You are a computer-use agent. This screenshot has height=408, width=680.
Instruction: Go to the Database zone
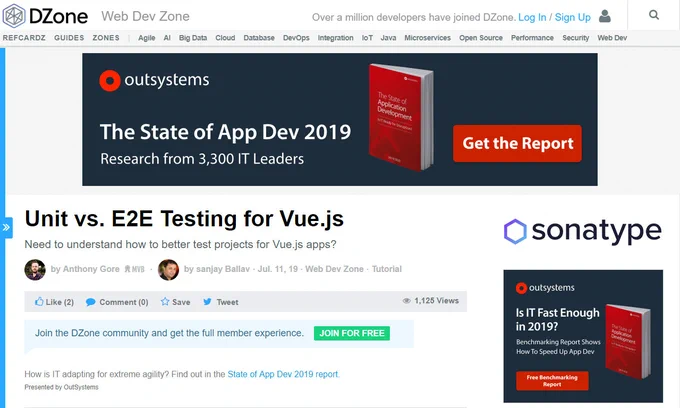(259, 38)
